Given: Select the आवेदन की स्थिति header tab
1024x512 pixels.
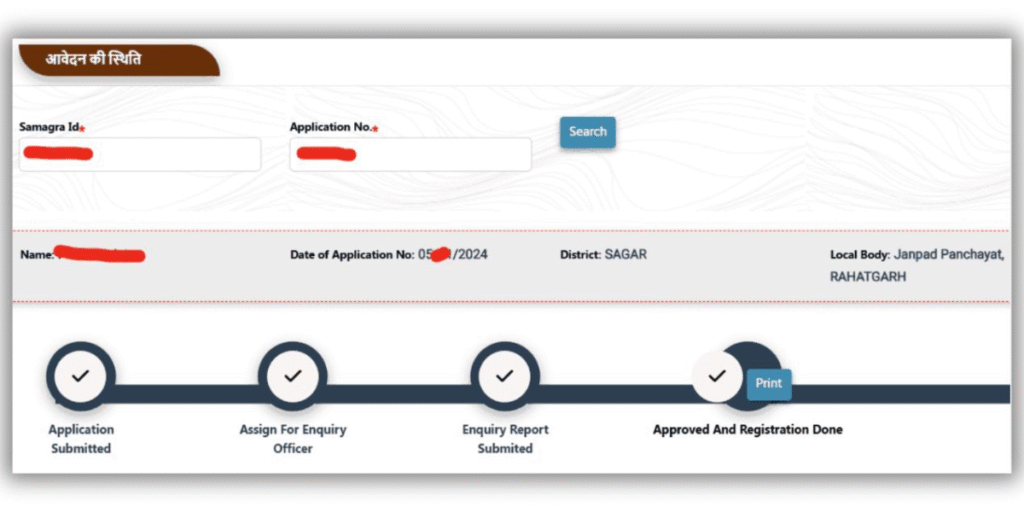Looking at the screenshot, I should 119,60.
